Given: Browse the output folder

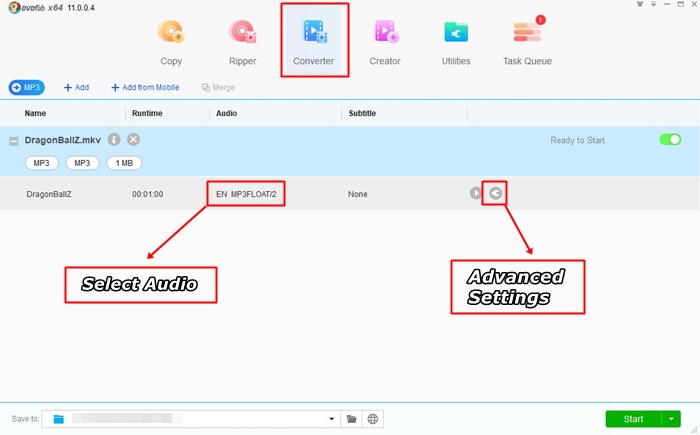Looking at the screenshot, I should click(x=352, y=419).
